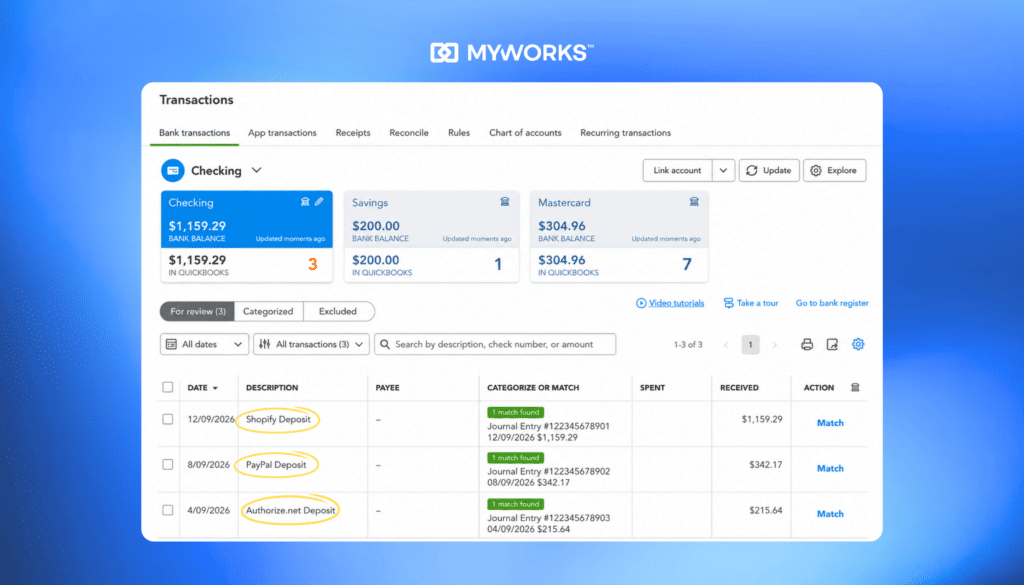This screenshot has height=585, width=1024.
Task: Click the orange 3 count on Checking
Action: click(x=313, y=264)
